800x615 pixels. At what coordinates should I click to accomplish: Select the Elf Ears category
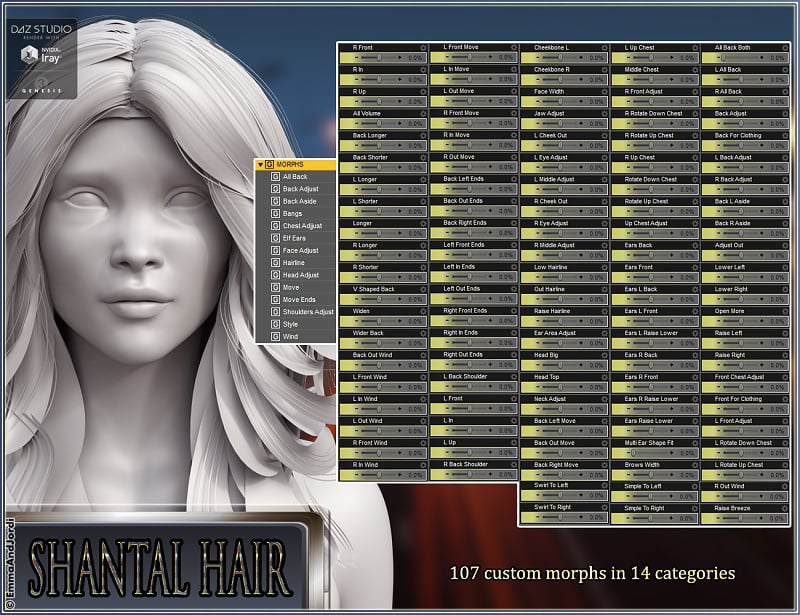pos(294,238)
